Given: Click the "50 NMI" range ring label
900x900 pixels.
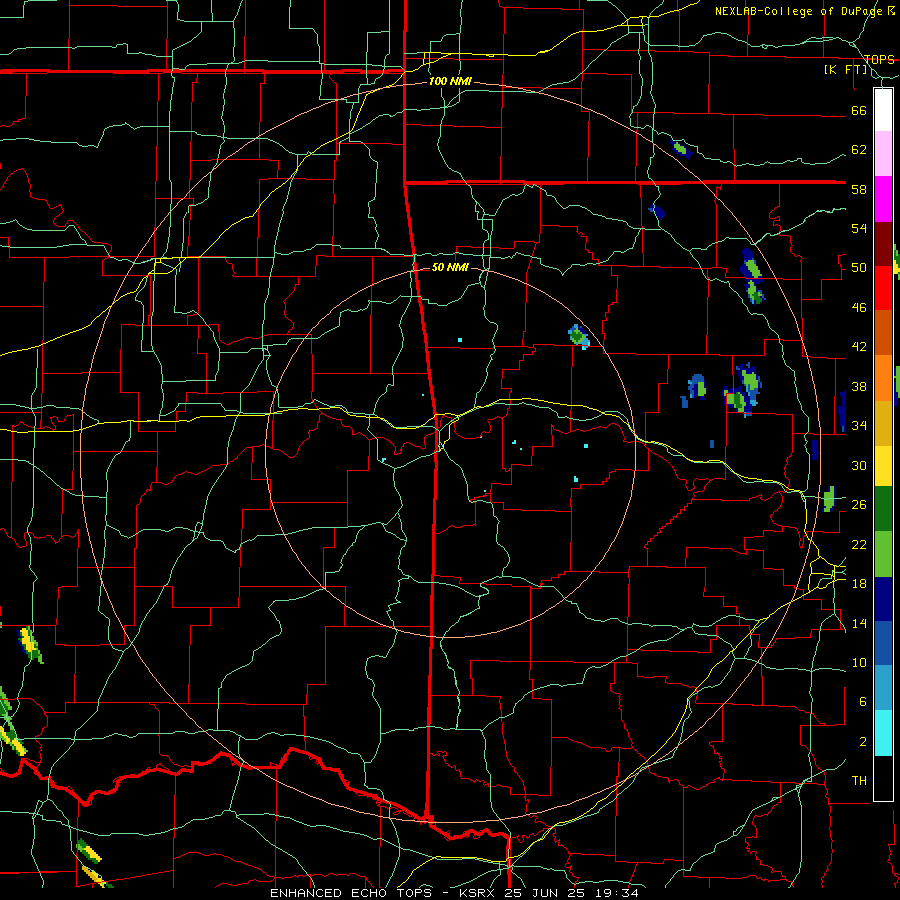Looking at the screenshot, I should [x=450, y=267].
